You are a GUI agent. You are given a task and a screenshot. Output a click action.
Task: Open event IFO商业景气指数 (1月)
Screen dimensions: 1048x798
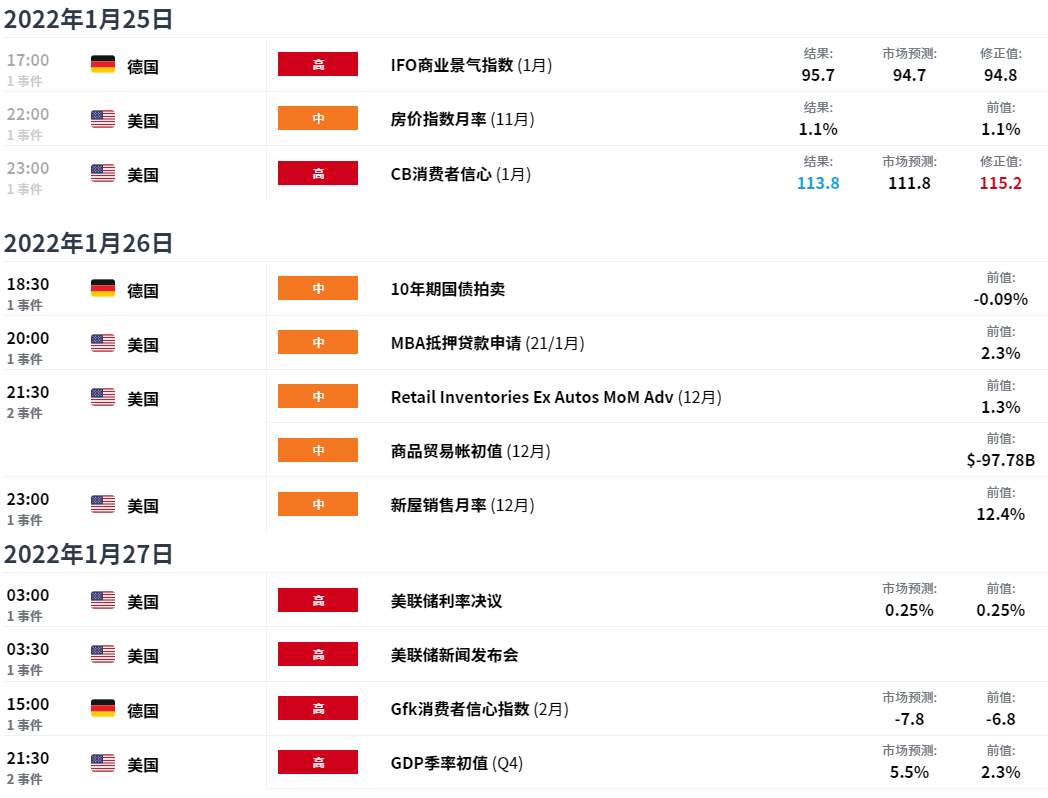(471, 65)
